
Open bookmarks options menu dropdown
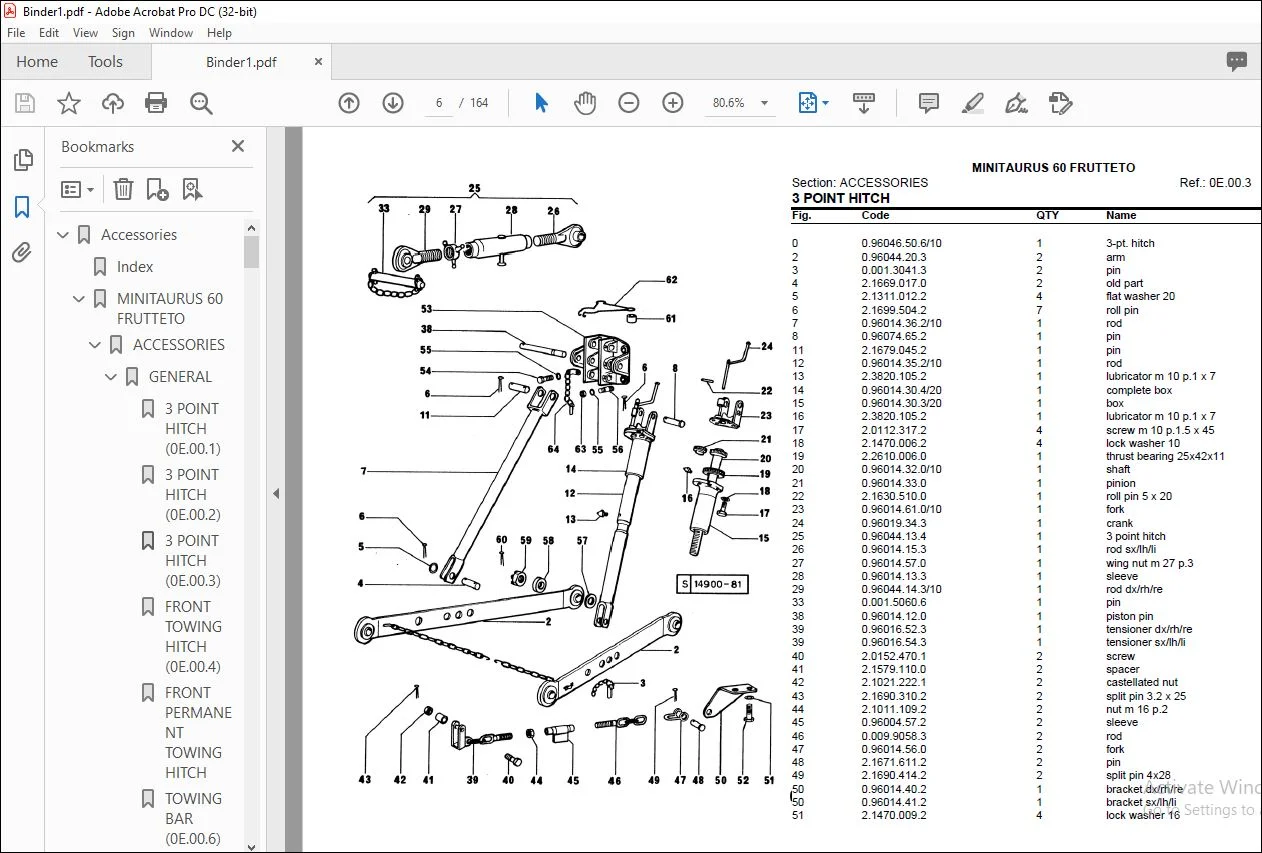click(x=77, y=189)
